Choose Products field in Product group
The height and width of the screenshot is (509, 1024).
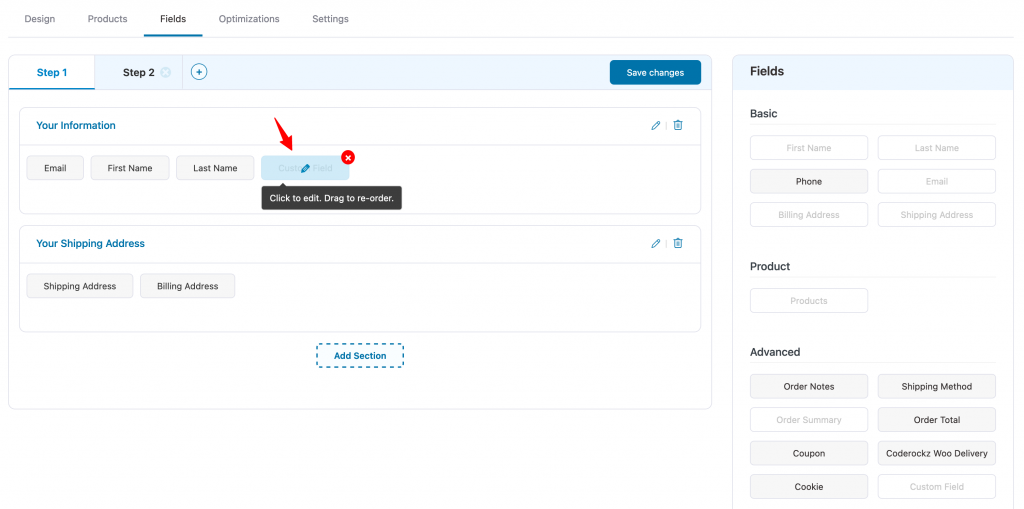pos(808,301)
